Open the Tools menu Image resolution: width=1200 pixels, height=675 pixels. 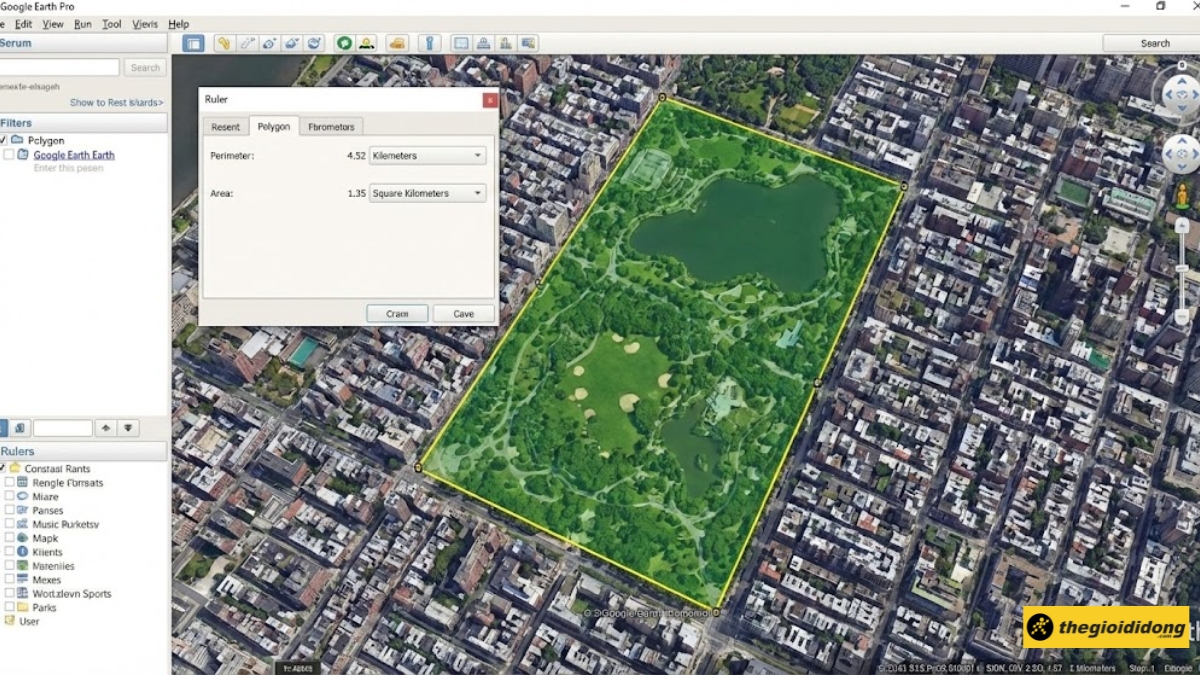tap(111, 24)
